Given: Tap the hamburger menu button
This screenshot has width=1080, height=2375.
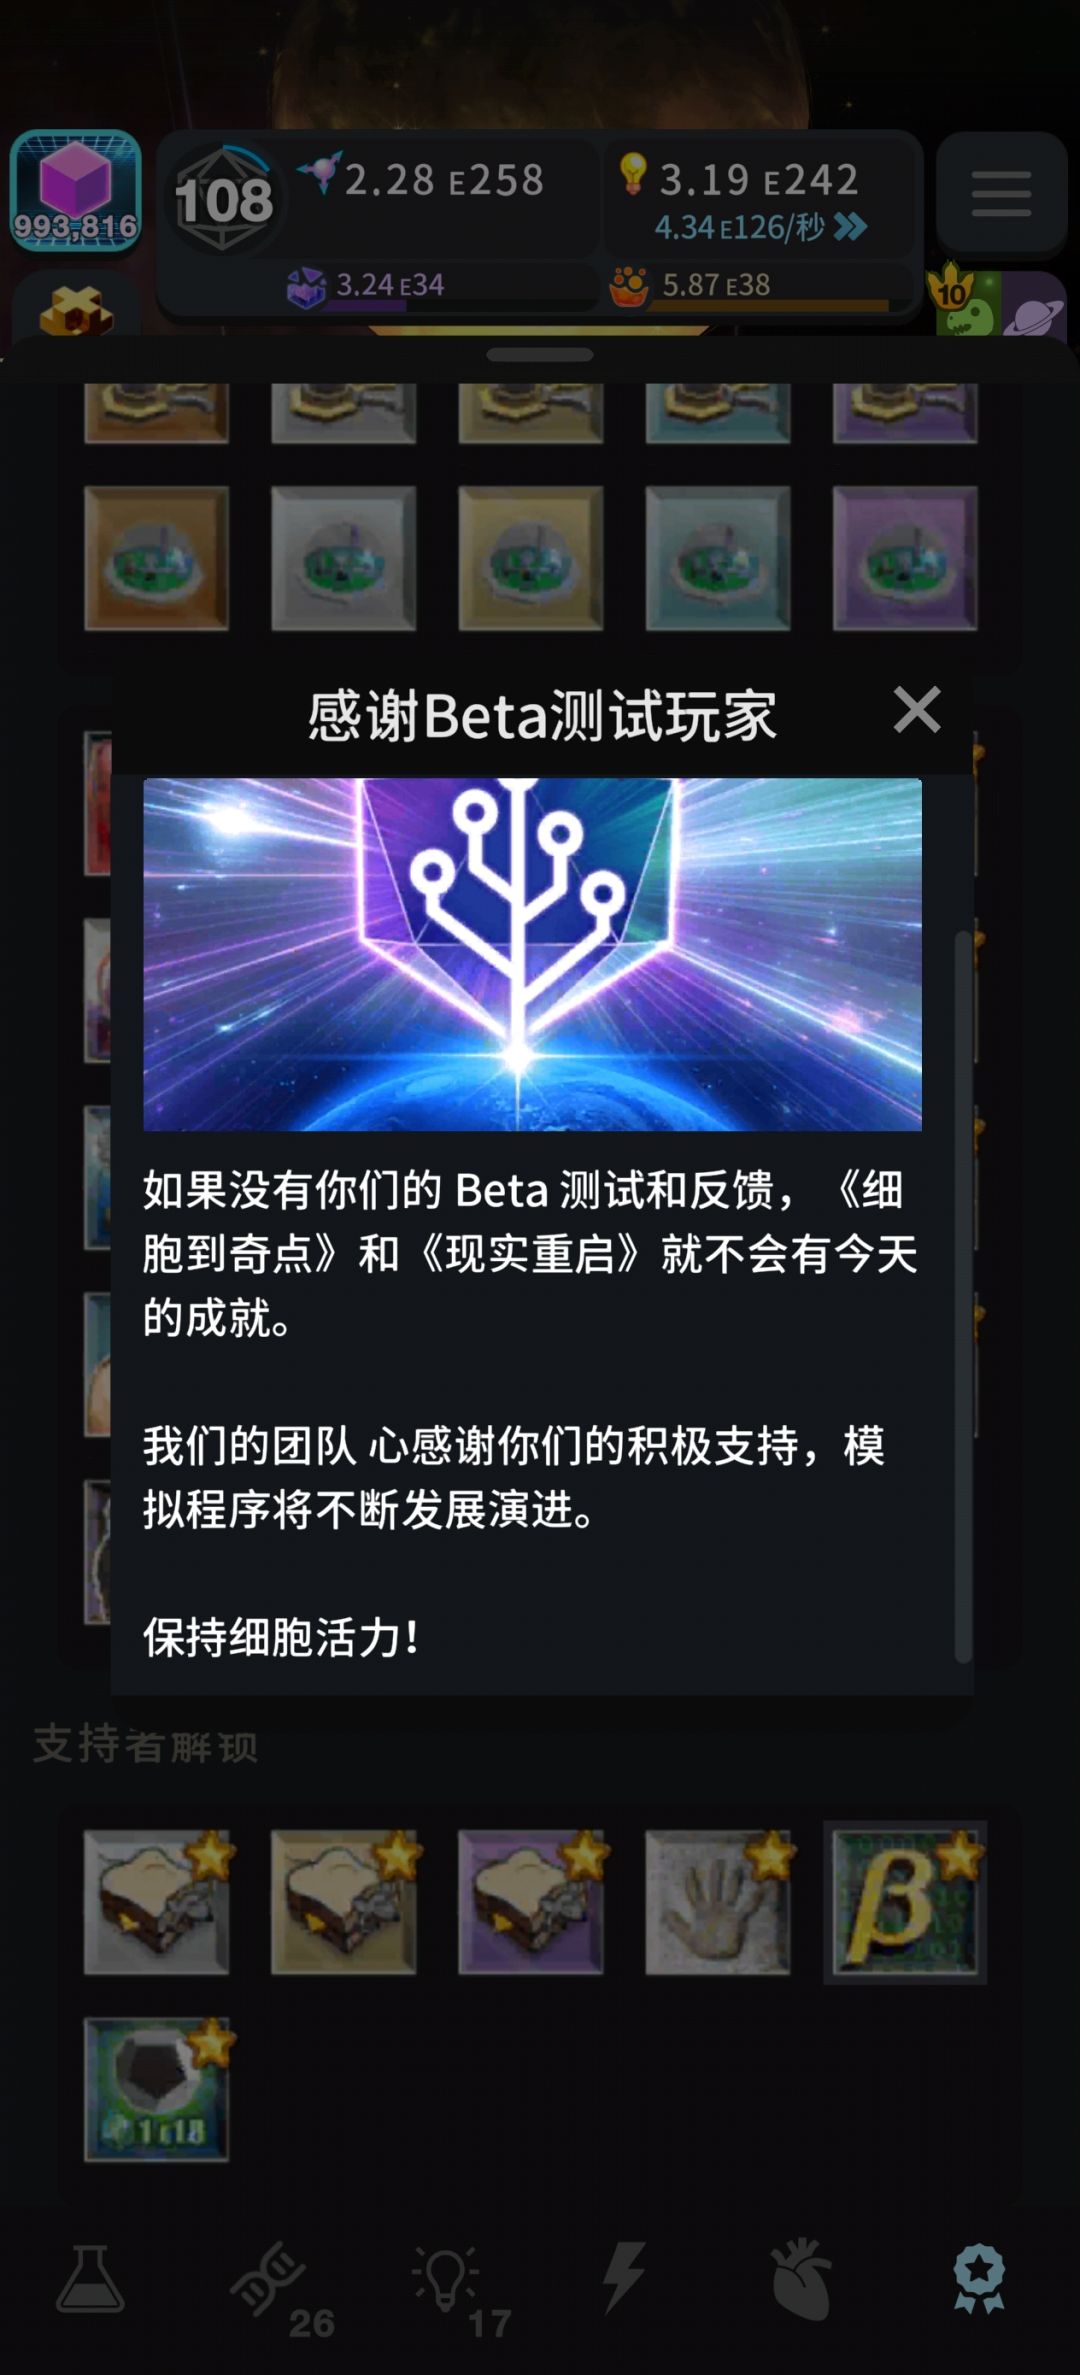Looking at the screenshot, I should click(x=1001, y=192).
